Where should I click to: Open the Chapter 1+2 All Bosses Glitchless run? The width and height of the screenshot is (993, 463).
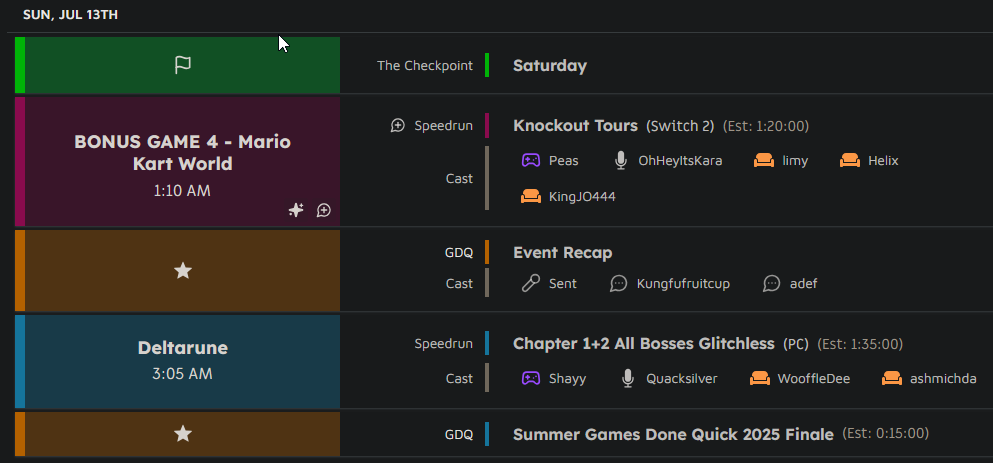tap(643, 343)
